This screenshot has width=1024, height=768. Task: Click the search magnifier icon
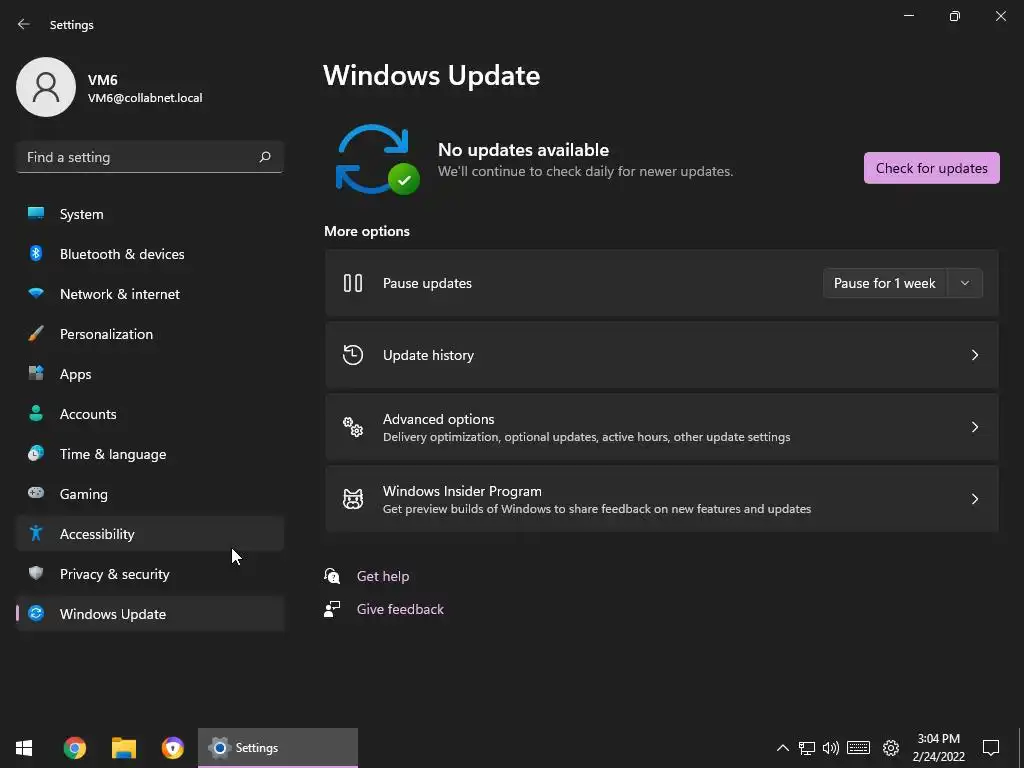point(264,157)
